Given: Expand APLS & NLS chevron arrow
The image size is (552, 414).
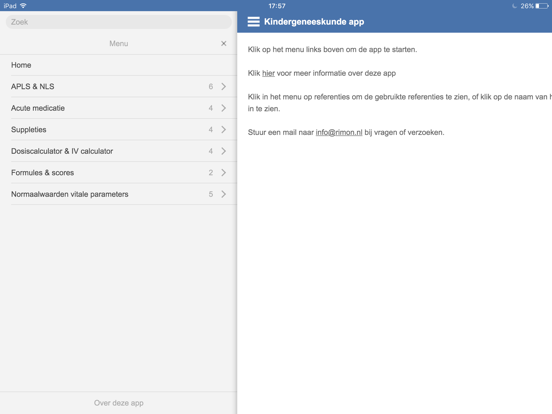Looking at the screenshot, I should tap(224, 87).
